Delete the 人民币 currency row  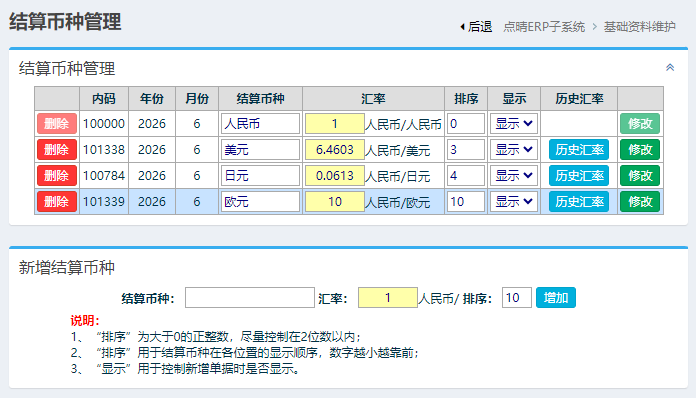(x=57, y=123)
